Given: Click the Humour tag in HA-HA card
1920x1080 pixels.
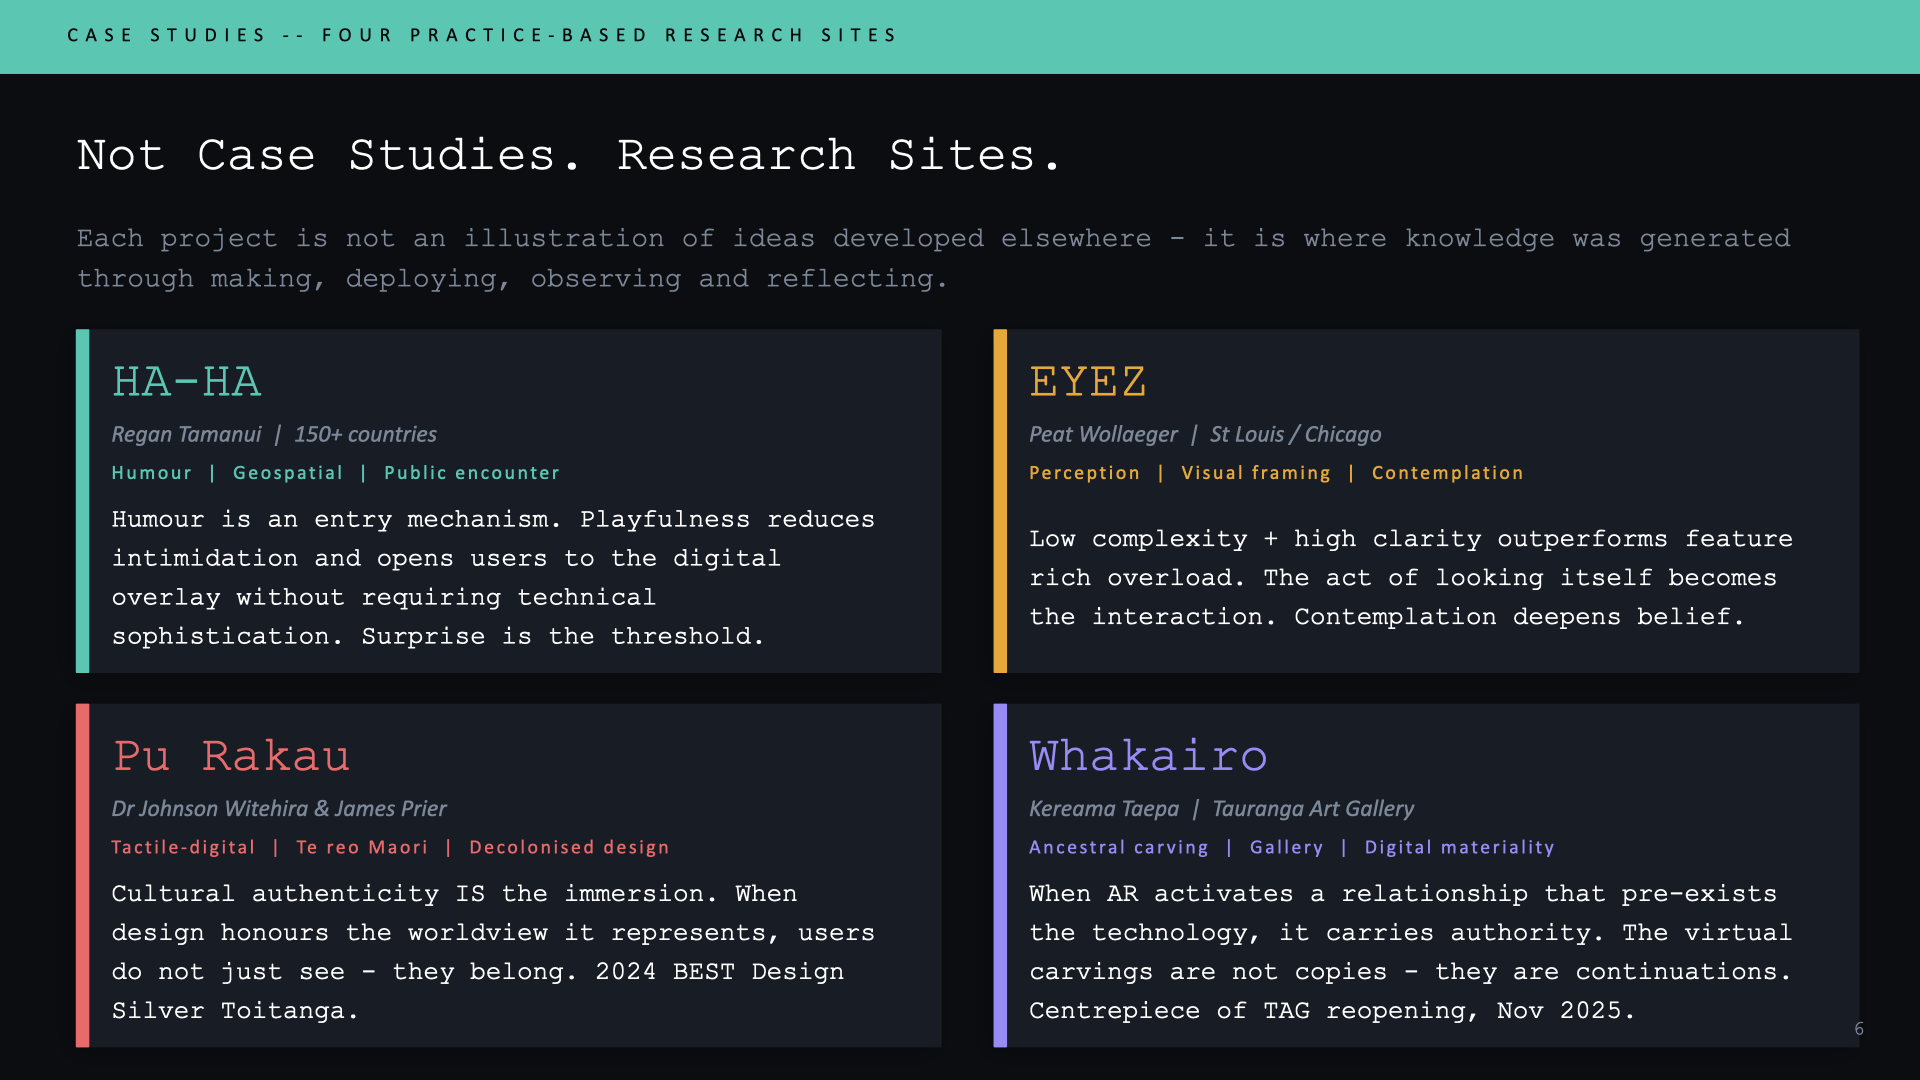Looking at the screenshot, I should point(151,473).
